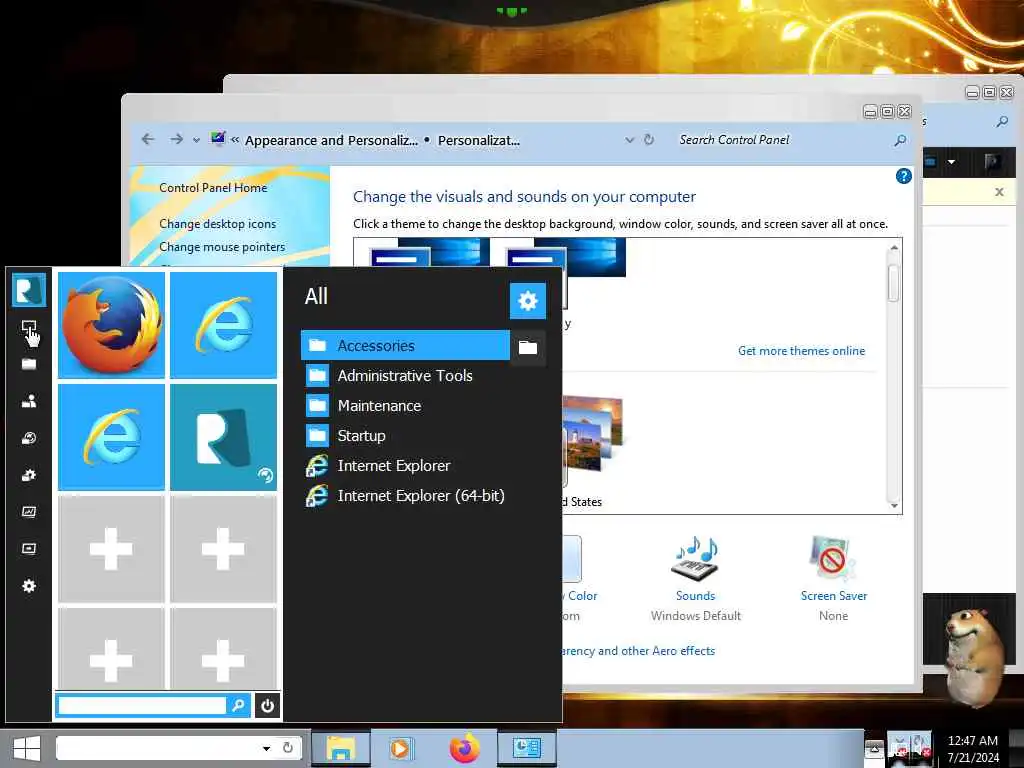
Task: Click Change mouse pointers link
Action: [x=222, y=247]
